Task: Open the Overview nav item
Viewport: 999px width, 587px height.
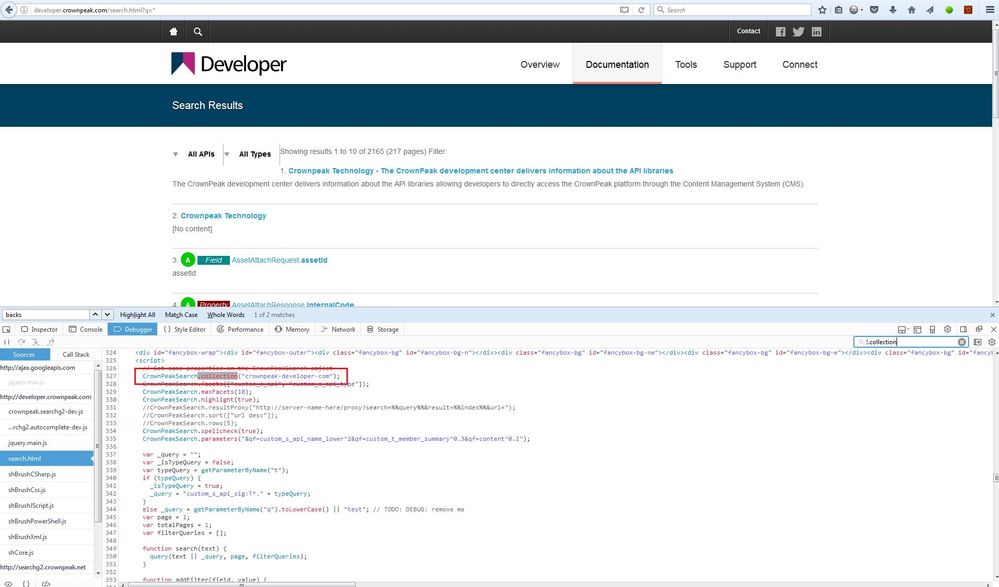Action: [540, 64]
